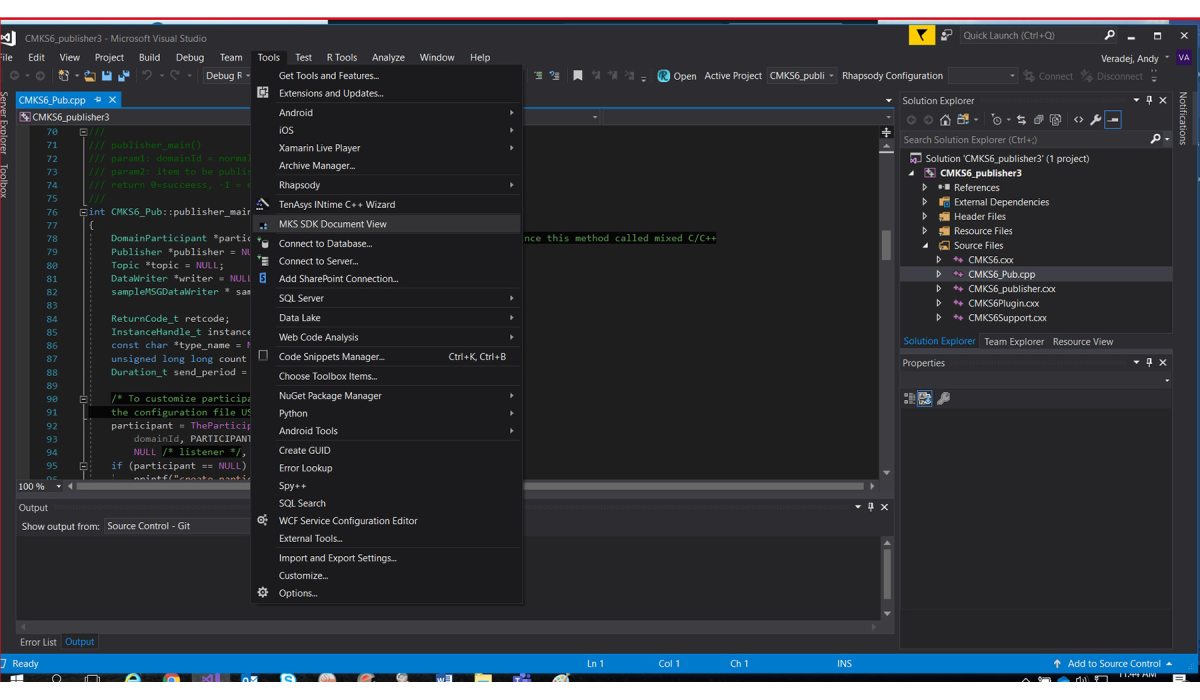Expand the Header Files folder node

[x=925, y=216]
